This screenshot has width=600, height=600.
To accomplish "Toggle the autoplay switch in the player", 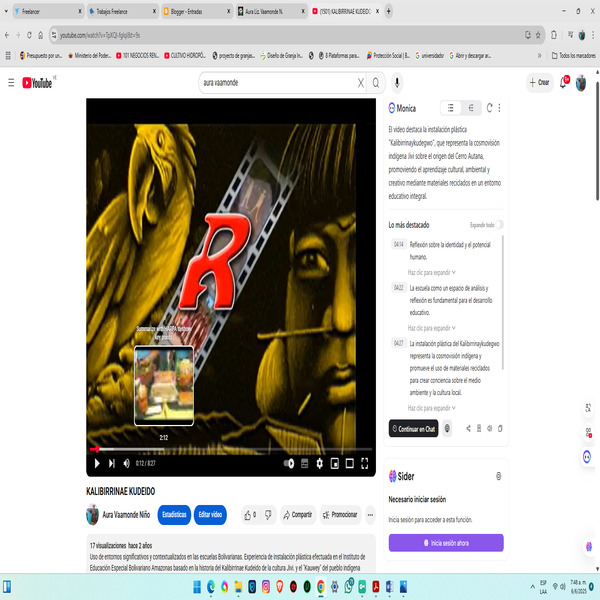I will click(289, 463).
